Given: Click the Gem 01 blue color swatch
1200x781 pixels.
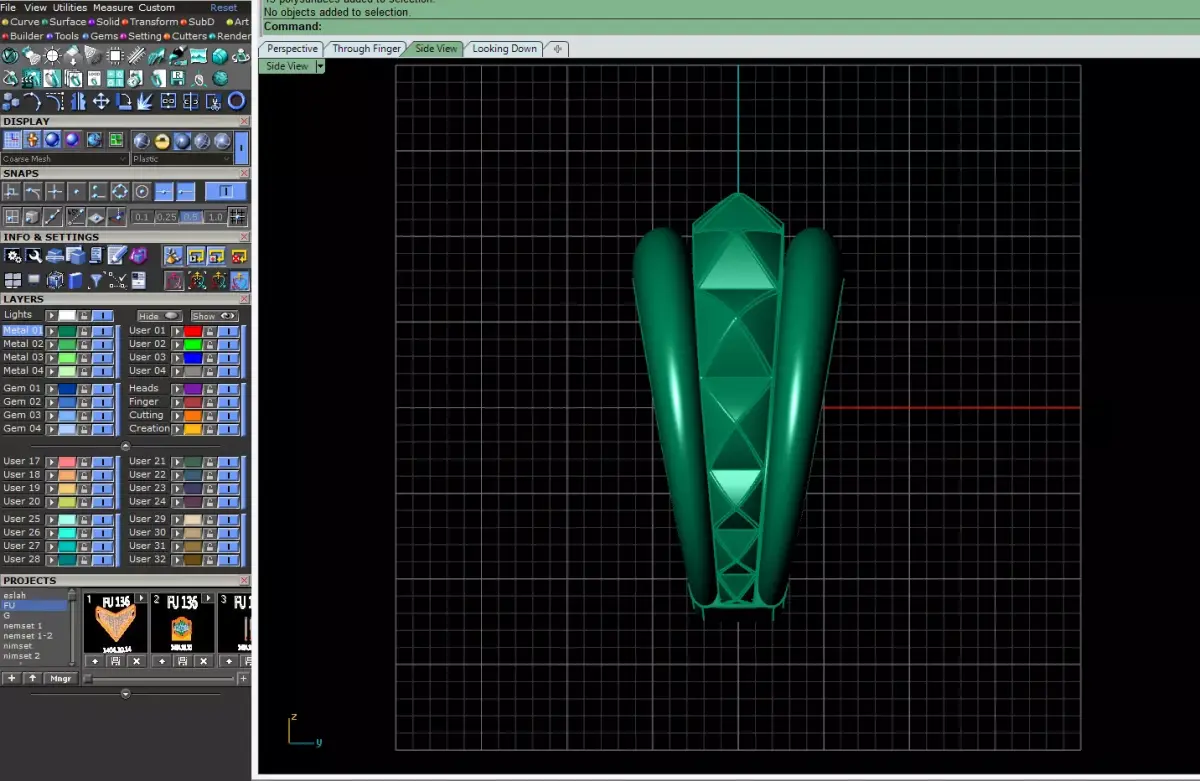Looking at the screenshot, I should click(67, 388).
